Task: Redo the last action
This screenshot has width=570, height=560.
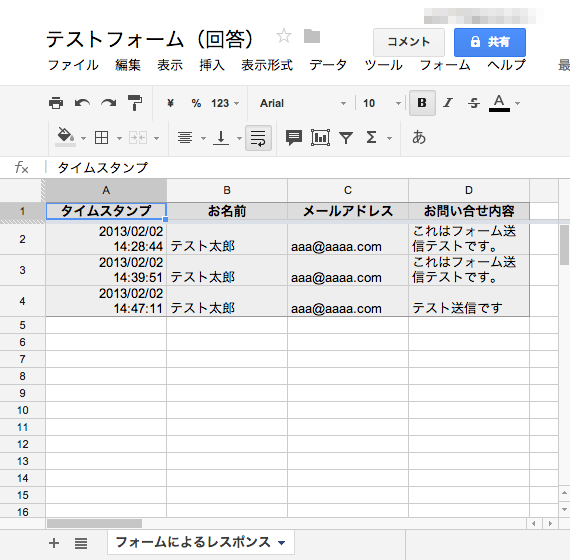Action: [109, 103]
